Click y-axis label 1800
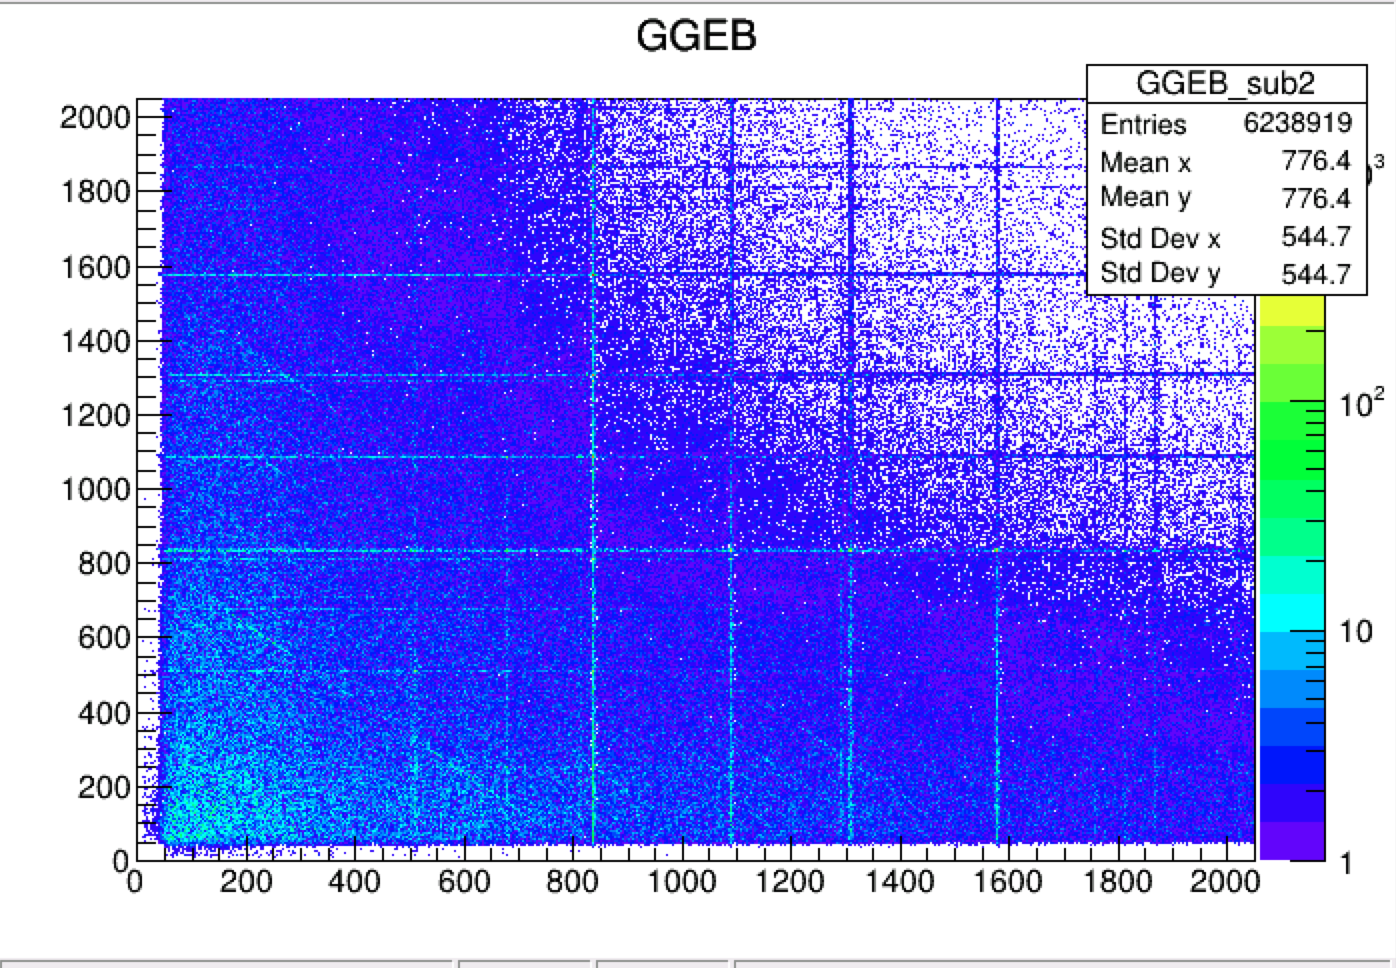Image resolution: width=1396 pixels, height=968 pixels. pyautogui.click(x=96, y=192)
